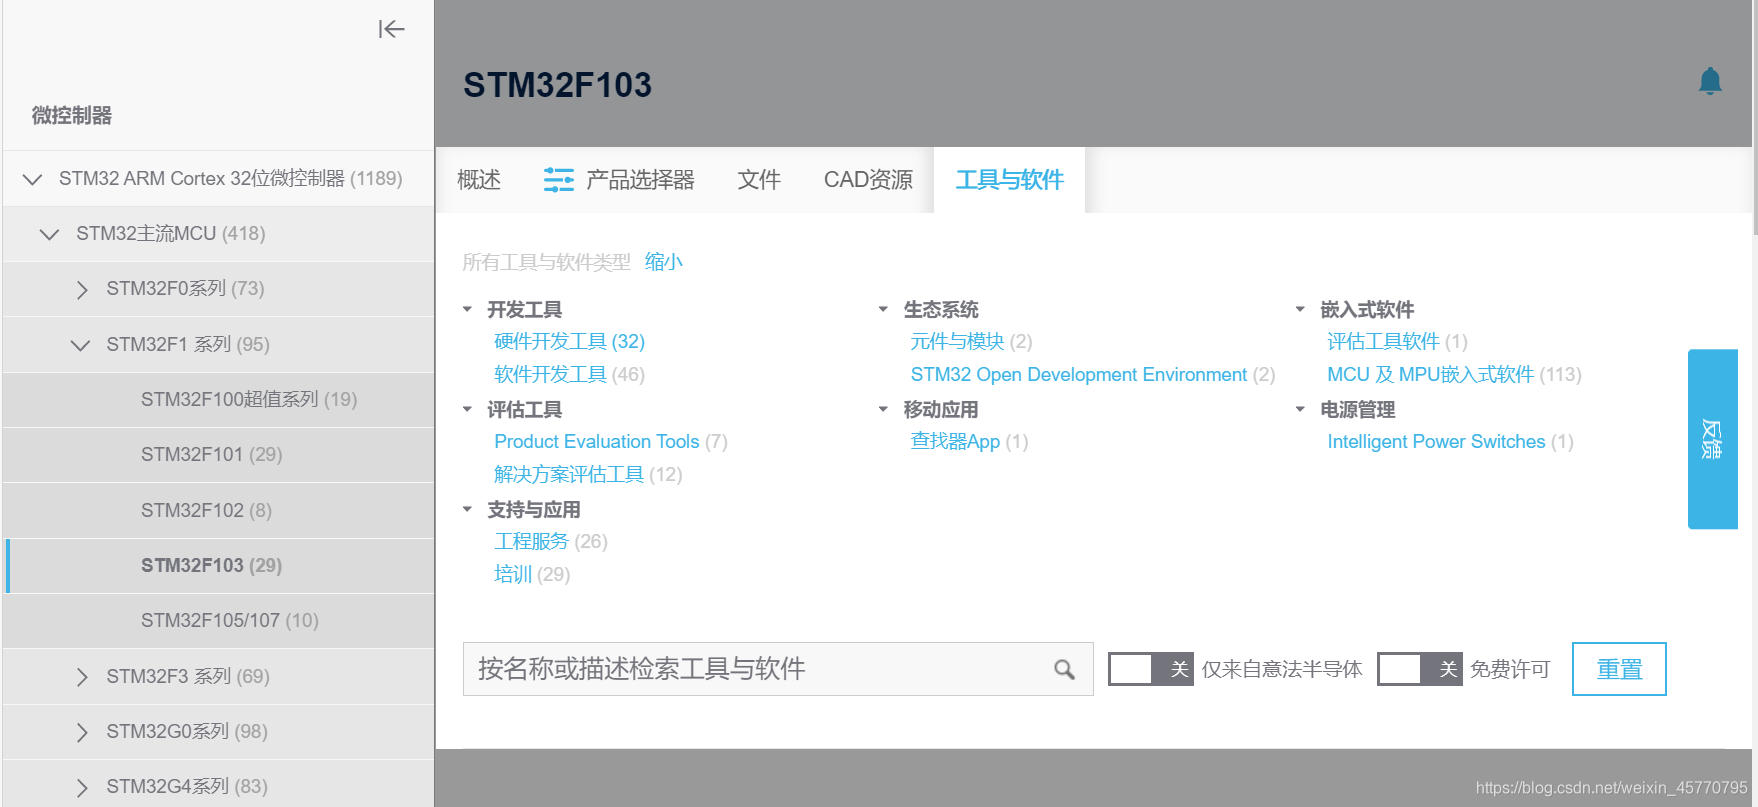Select STM32F103 (29) in sidebar

[219, 566]
